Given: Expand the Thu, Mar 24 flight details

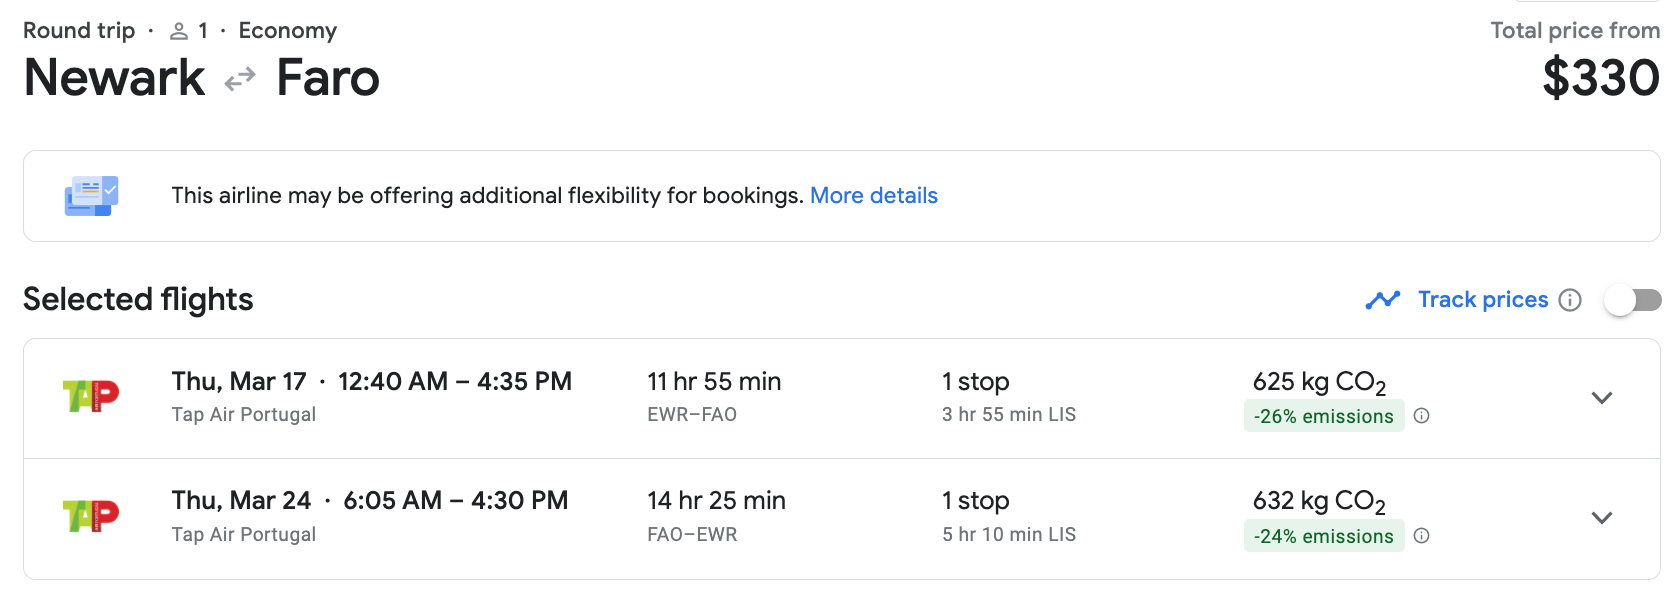Looking at the screenshot, I should point(1602,518).
